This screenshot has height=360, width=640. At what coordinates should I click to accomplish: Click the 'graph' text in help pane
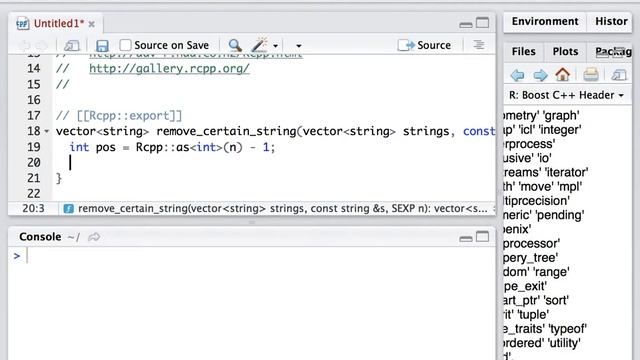[x=561, y=116]
